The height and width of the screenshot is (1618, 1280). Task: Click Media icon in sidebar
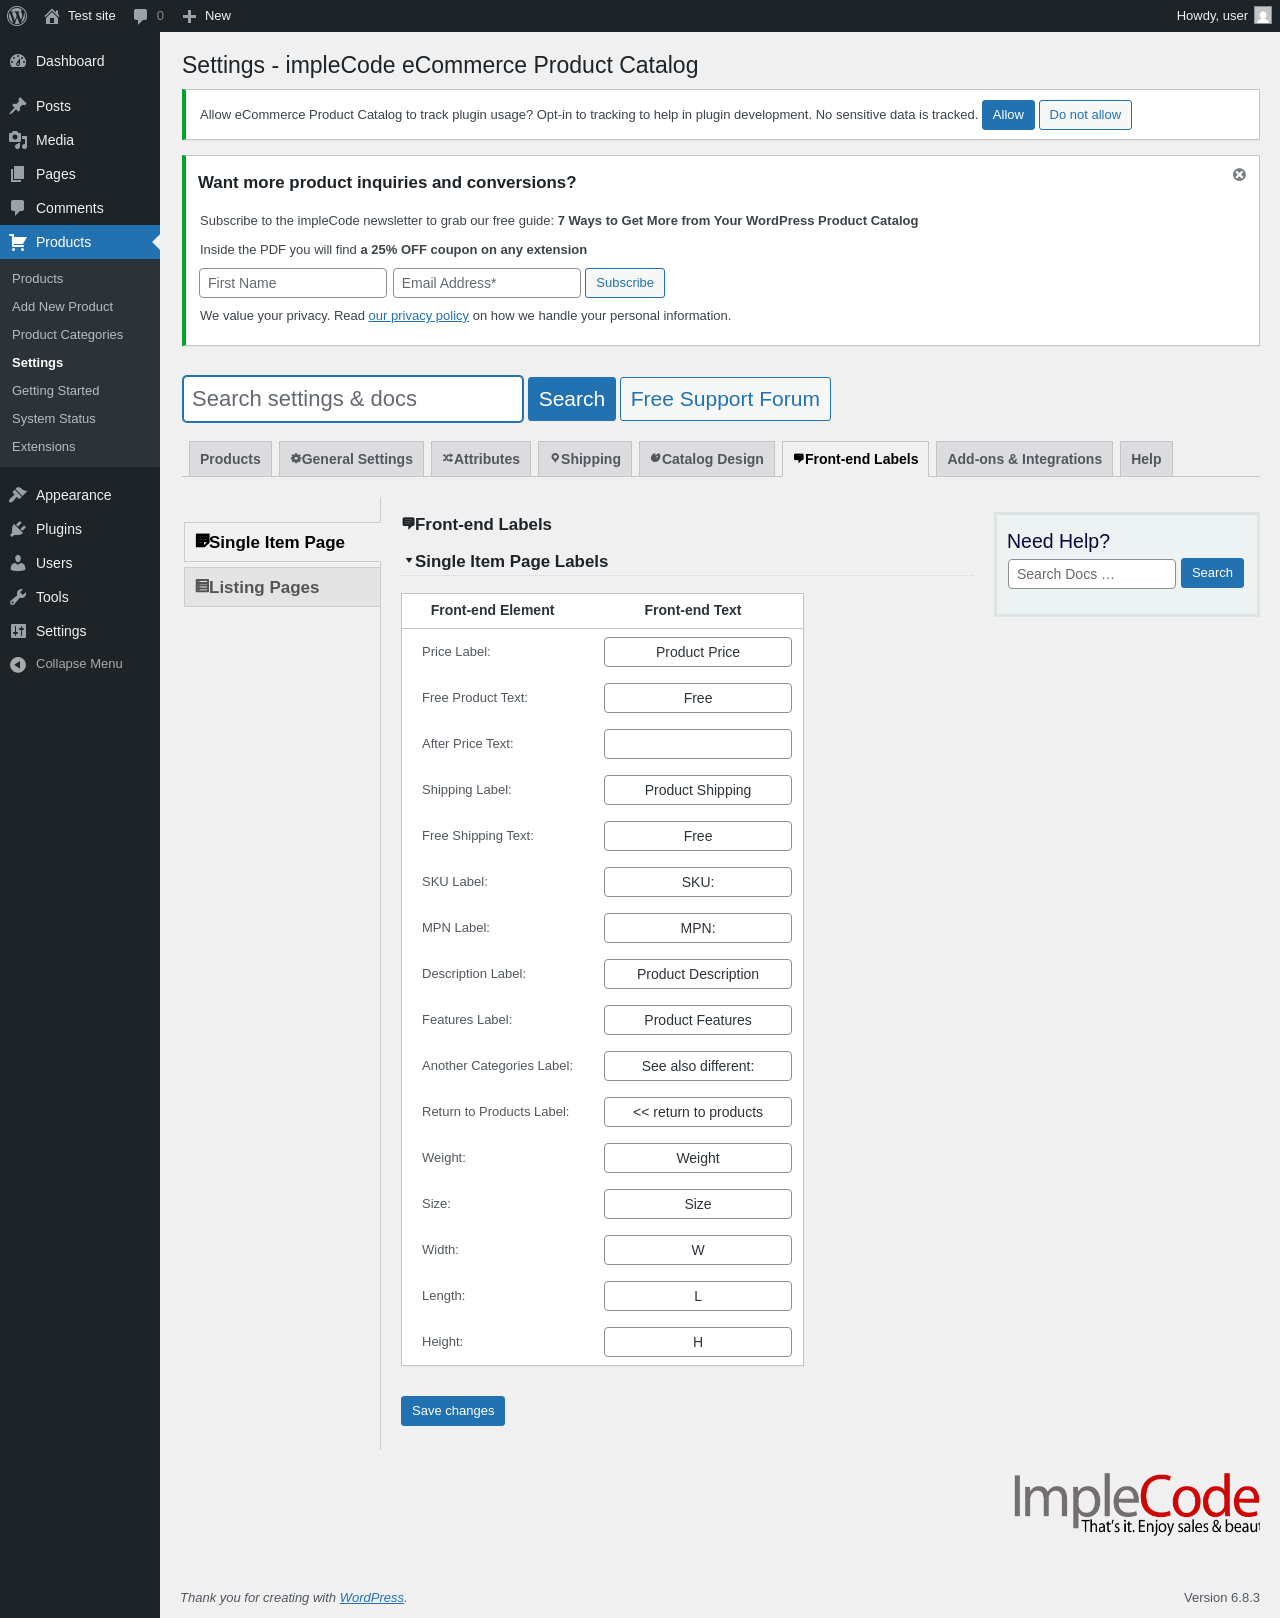pyautogui.click(x=18, y=140)
